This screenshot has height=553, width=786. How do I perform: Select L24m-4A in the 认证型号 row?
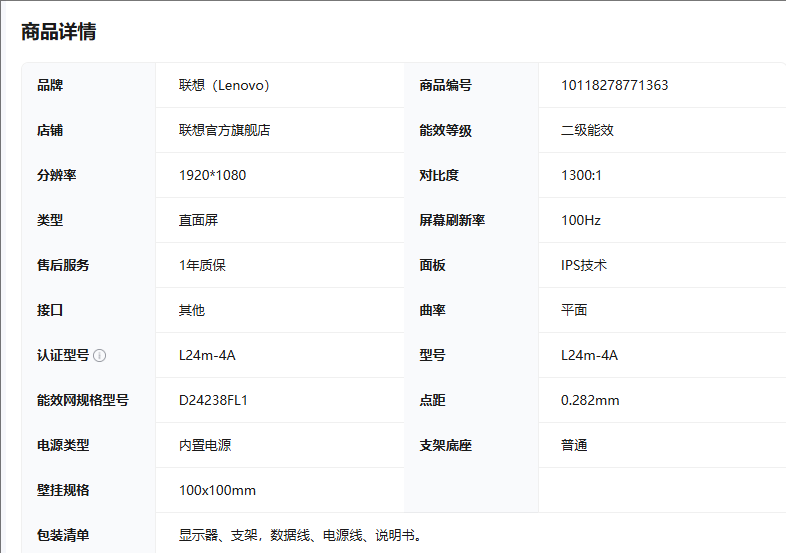click(x=207, y=355)
